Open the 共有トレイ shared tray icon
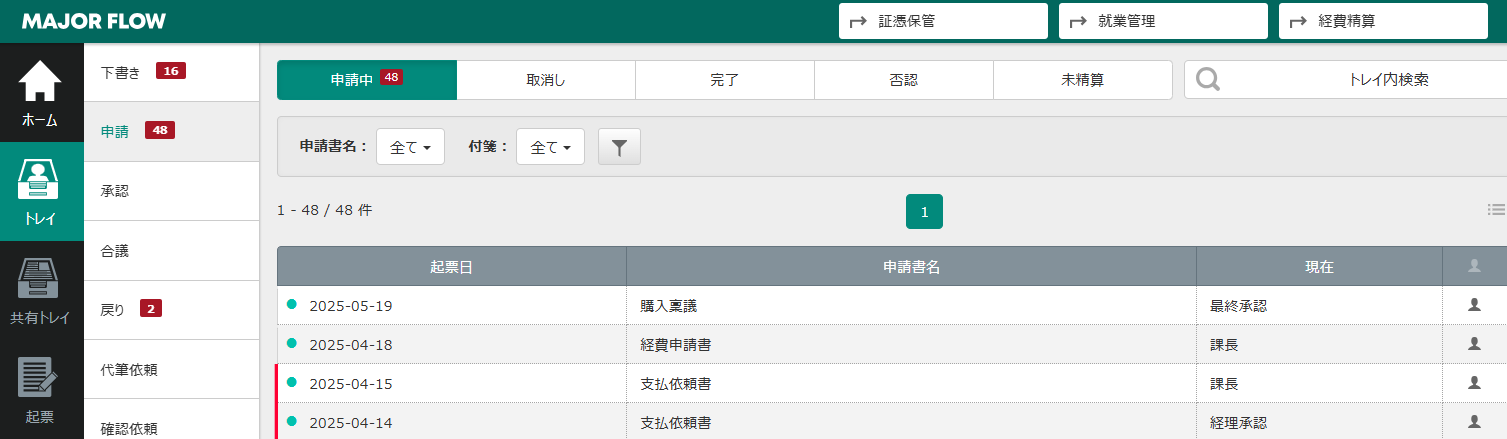This screenshot has width=1507, height=439. pos(41,290)
